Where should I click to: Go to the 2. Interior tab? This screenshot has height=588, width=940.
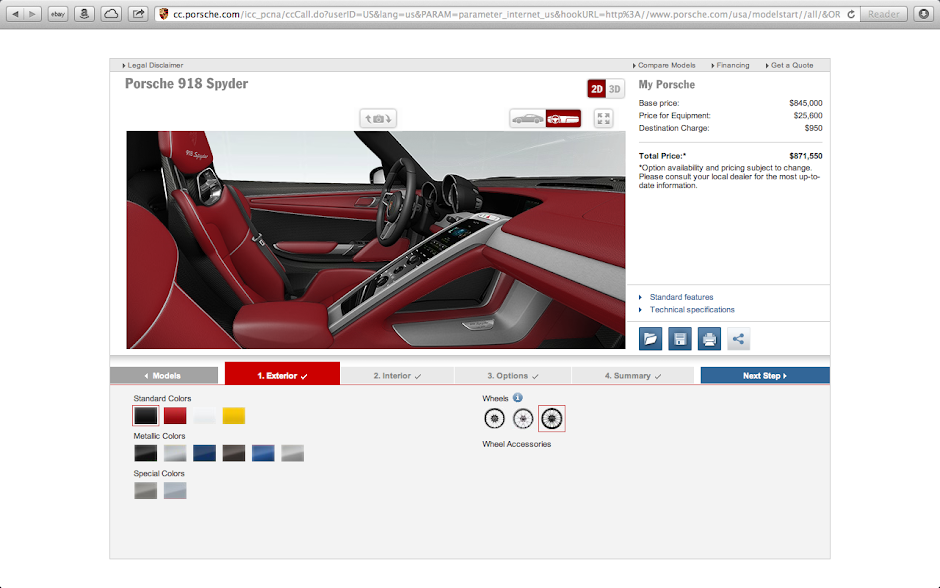[397, 376]
